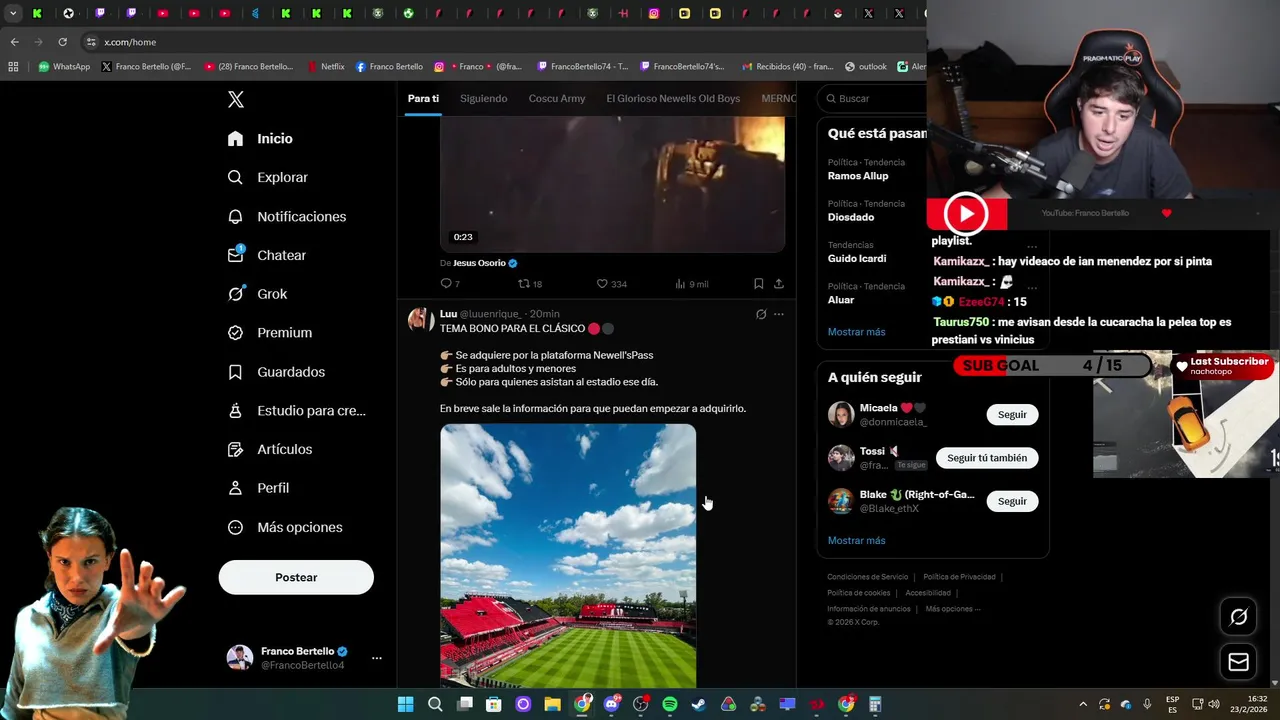Viewport: 1280px width, 720px height.
Task: Open Spotify from the taskbar
Action: click(x=669, y=704)
